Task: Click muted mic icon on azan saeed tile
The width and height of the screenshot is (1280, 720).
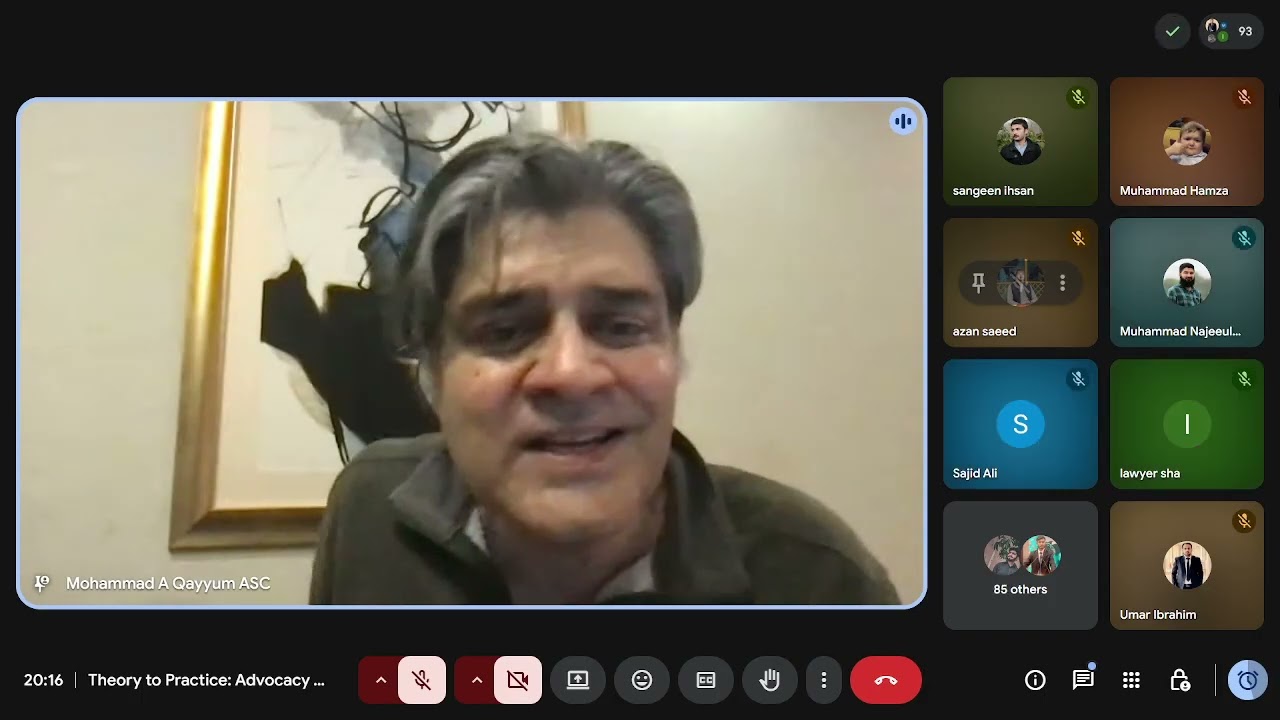Action: pos(1078,238)
